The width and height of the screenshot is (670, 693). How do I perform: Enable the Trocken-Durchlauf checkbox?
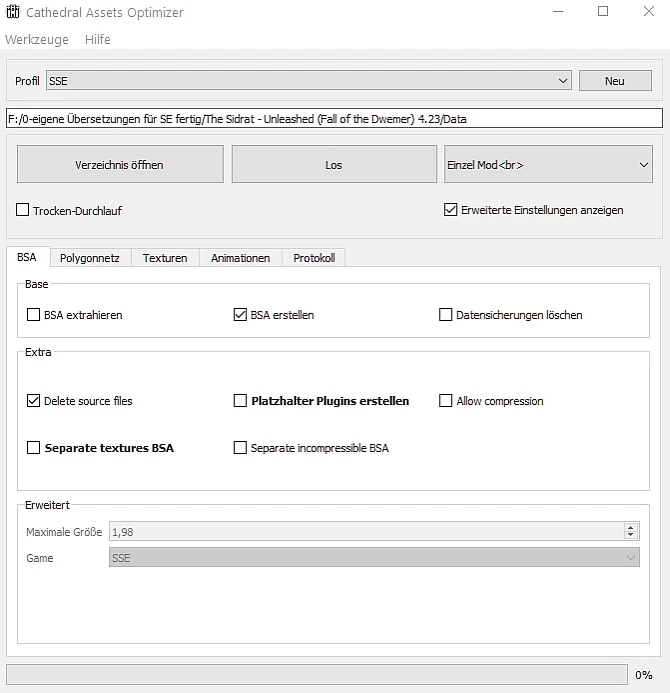(x=23, y=211)
